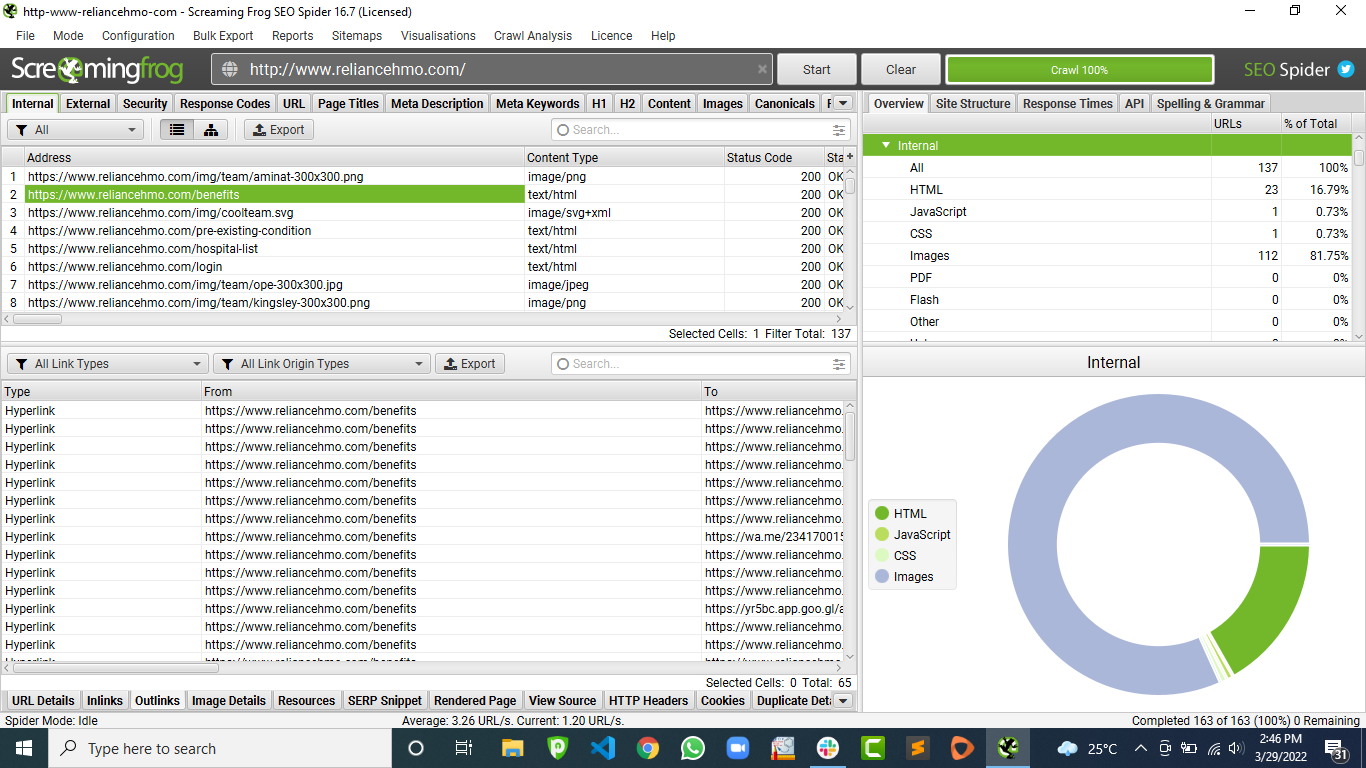Select the CSS row in Overview
The width and height of the screenshot is (1366, 768).
point(1107,234)
